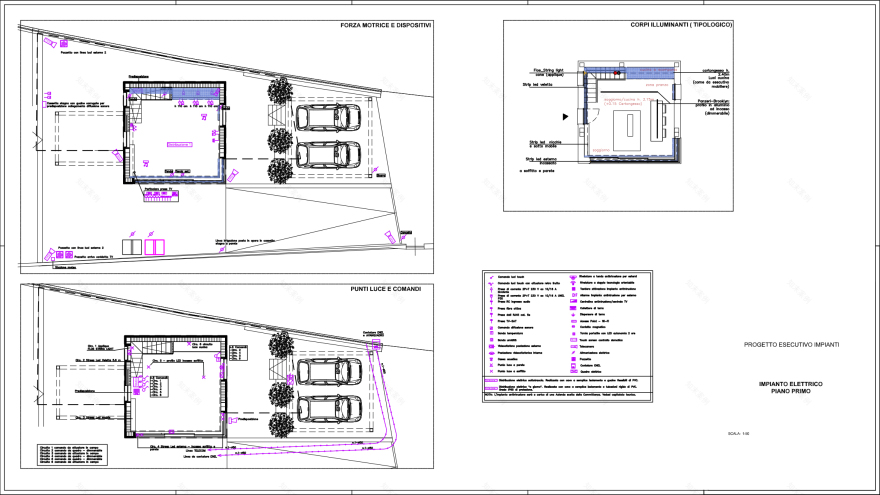Click the SCALA 1:50 scale label

(738, 433)
